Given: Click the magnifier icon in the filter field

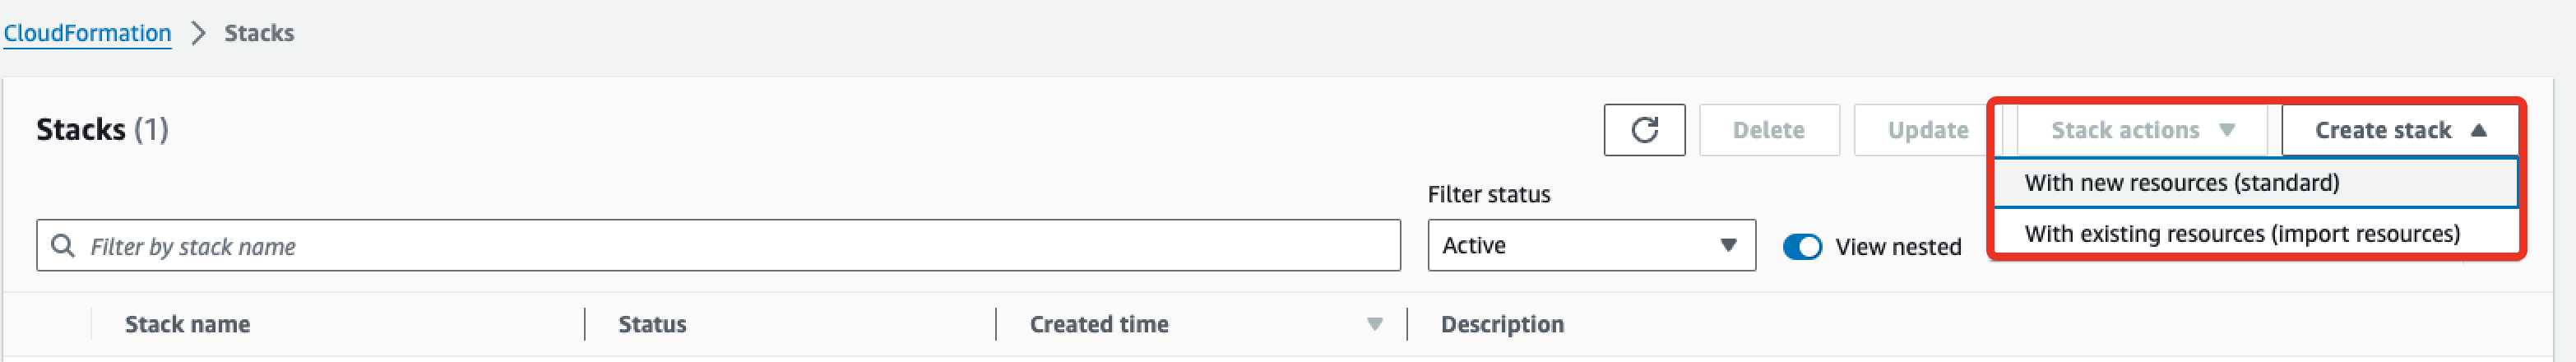Looking at the screenshot, I should pyautogui.click(x=62, y=246).
